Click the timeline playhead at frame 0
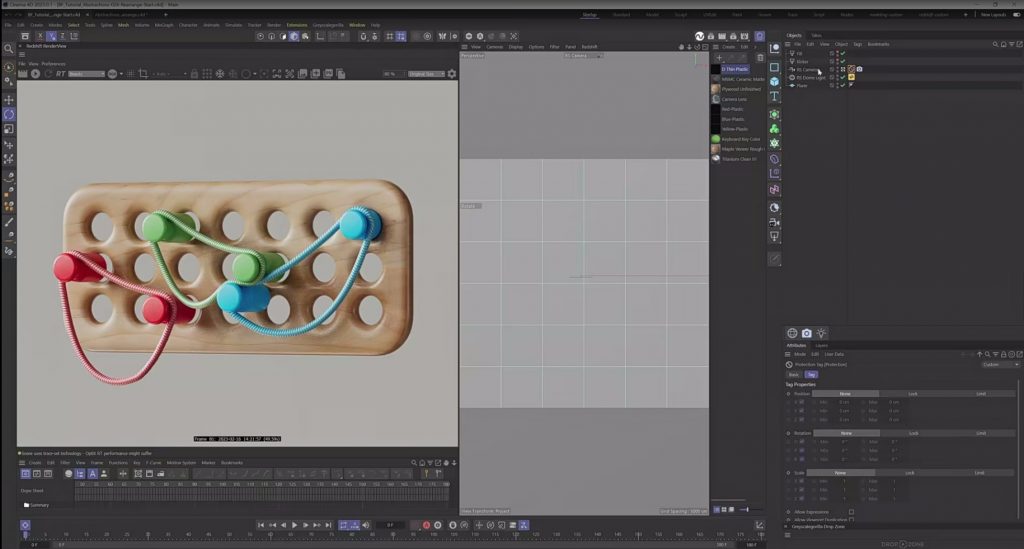The image size is (1024, 549). tap(25, 535)
